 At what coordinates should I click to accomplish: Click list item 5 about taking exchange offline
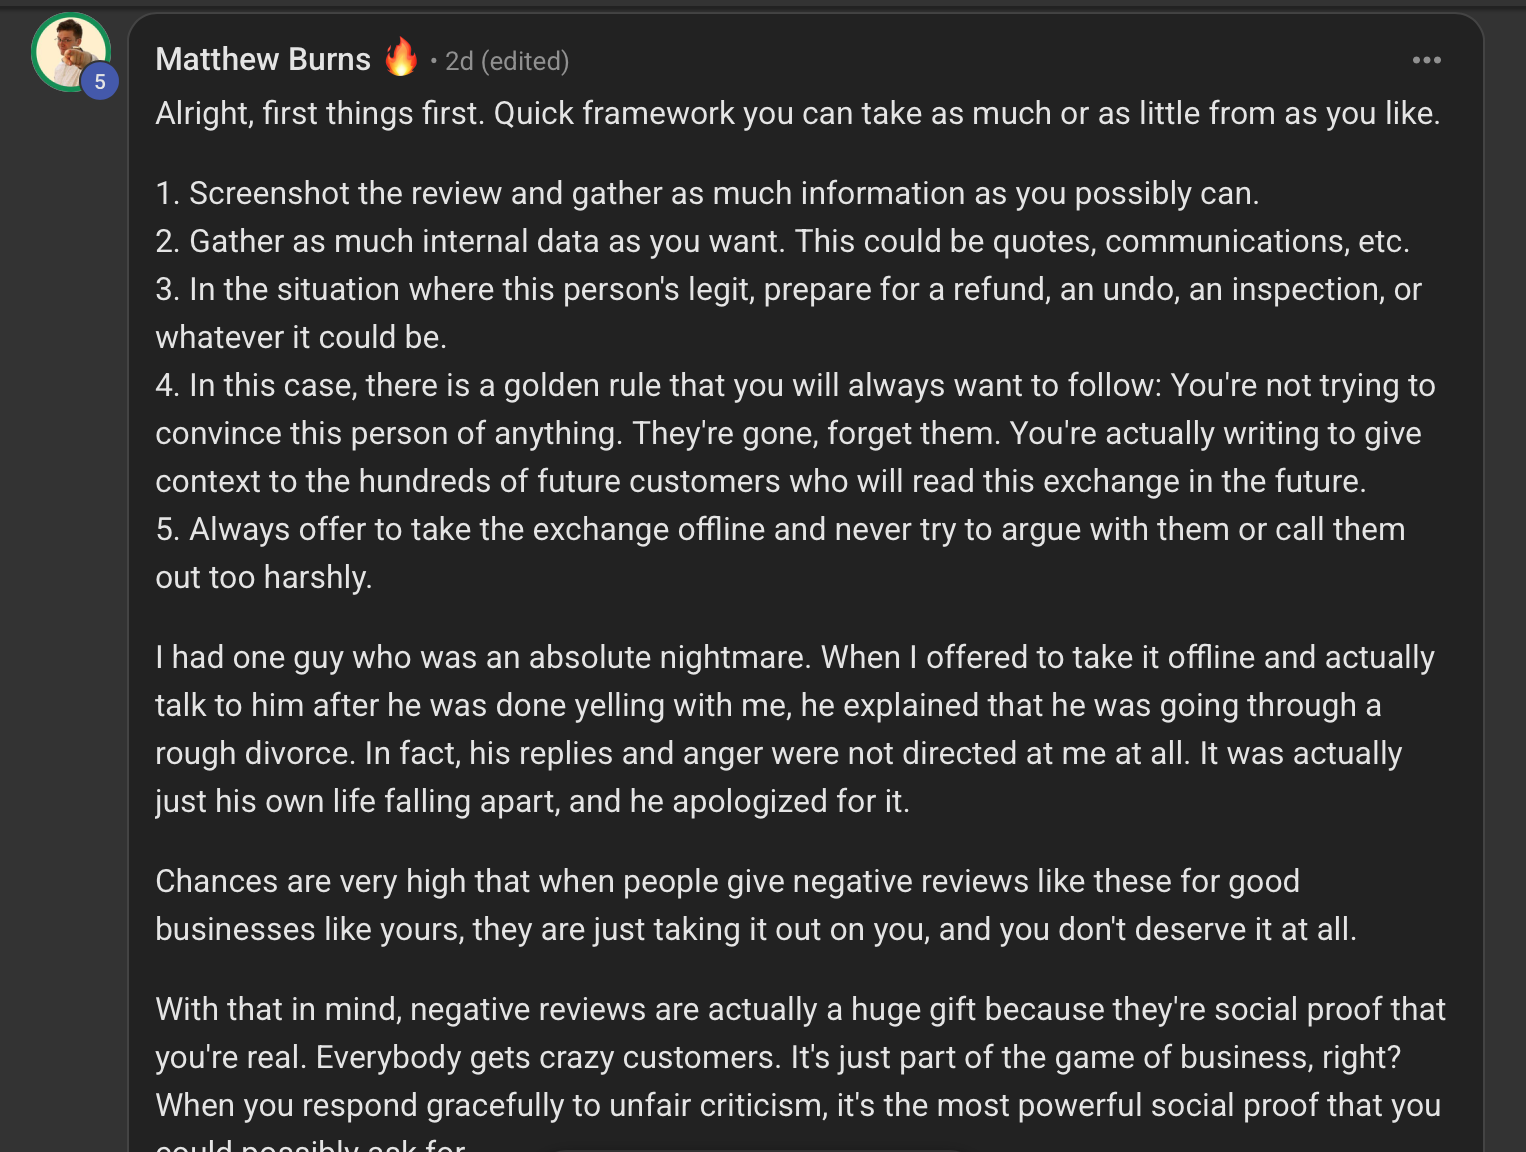click(x=780, y=530)
